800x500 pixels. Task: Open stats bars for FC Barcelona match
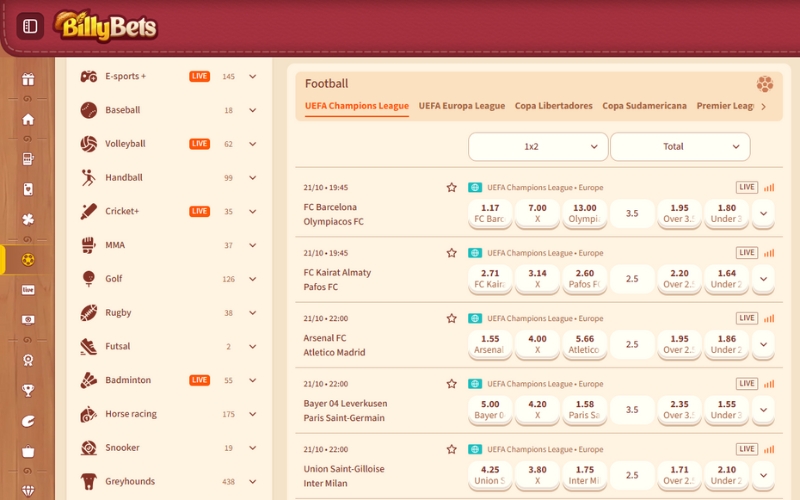tap(769, 187)
